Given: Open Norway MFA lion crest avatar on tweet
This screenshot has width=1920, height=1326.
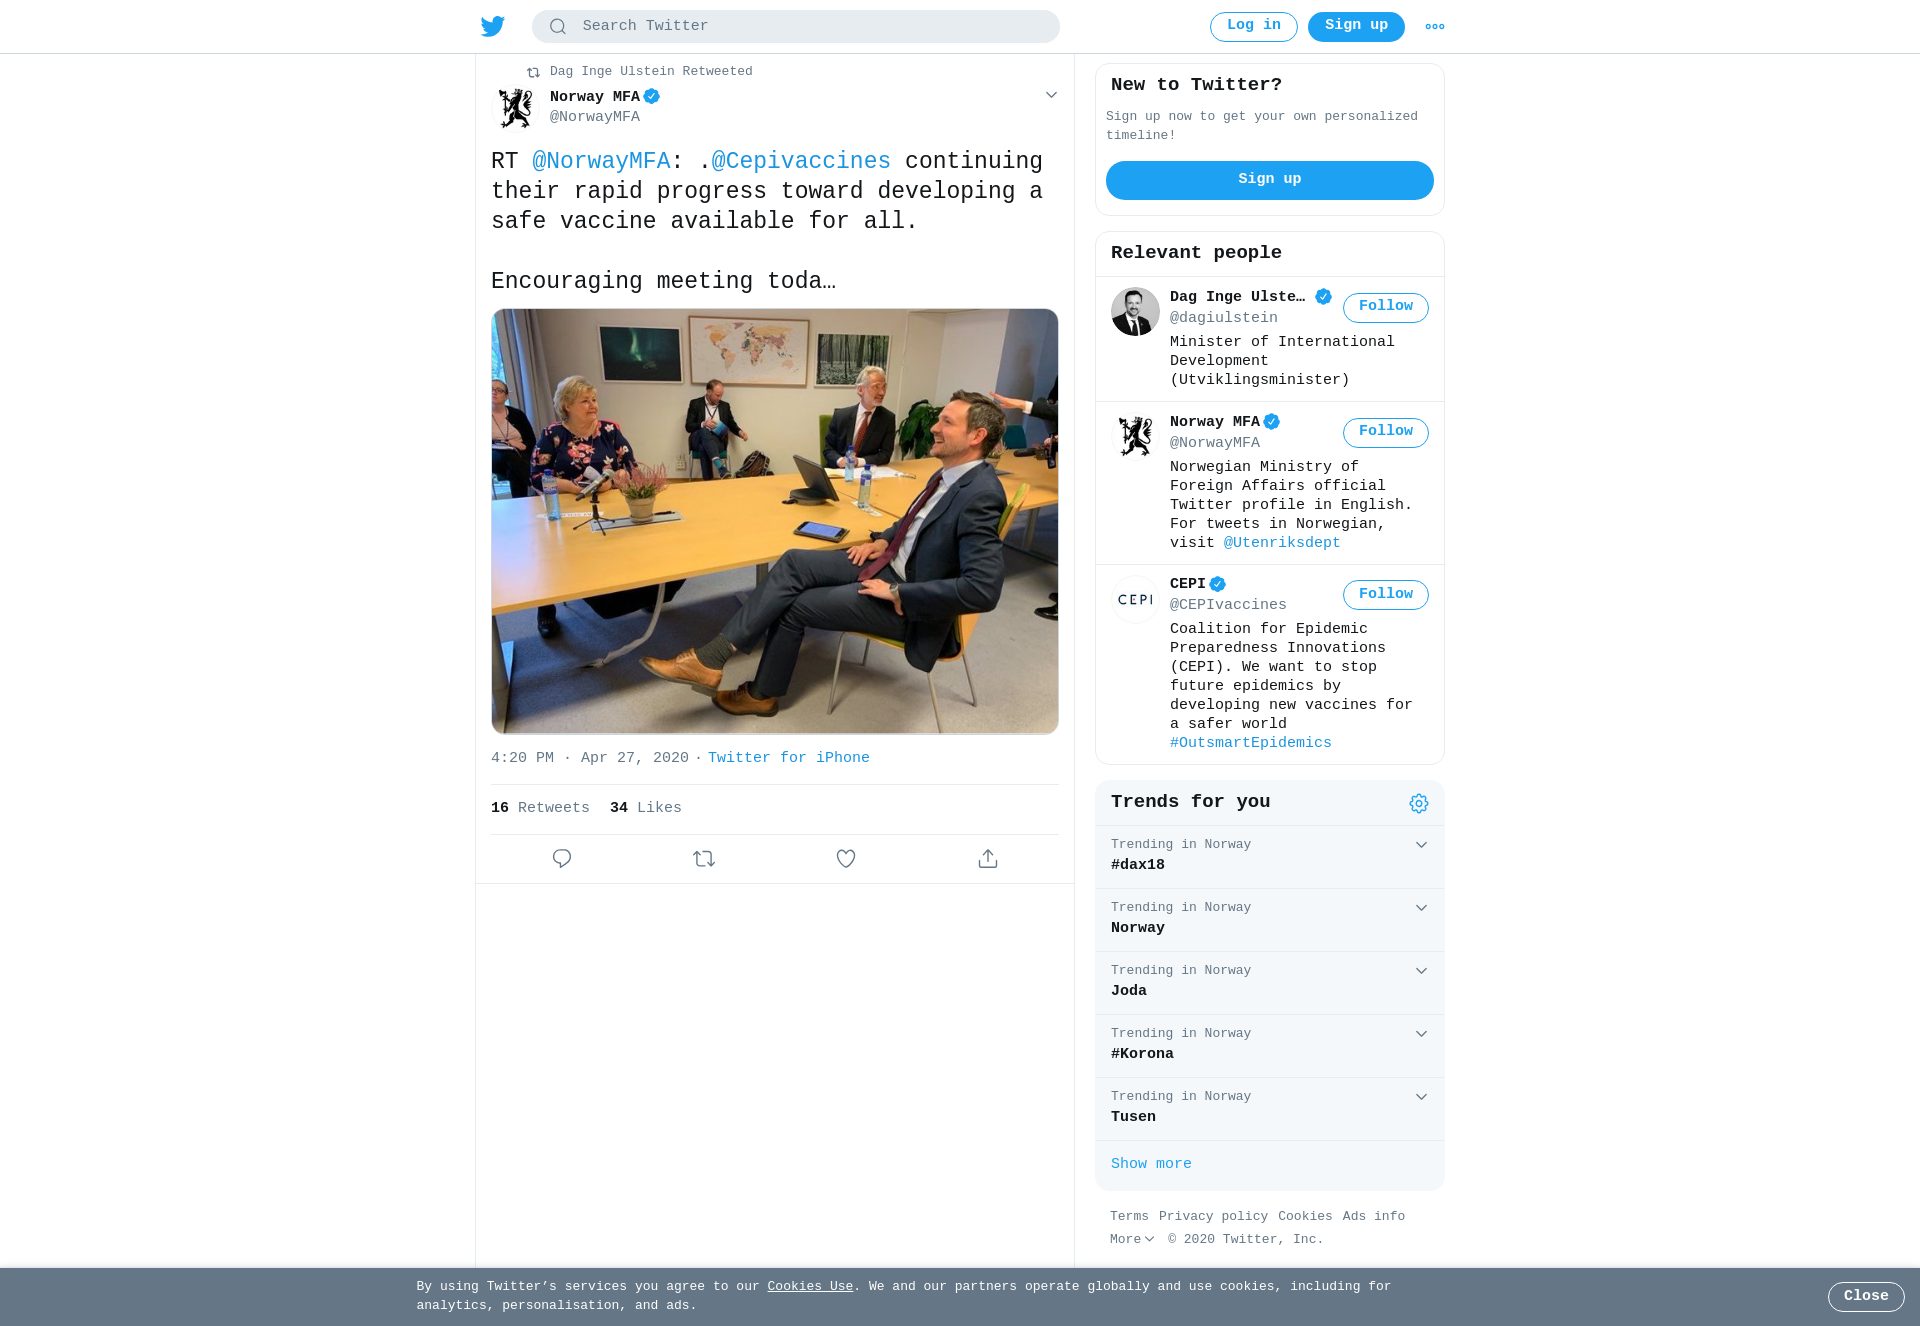Looking at the screenshot, I should 516,107.
